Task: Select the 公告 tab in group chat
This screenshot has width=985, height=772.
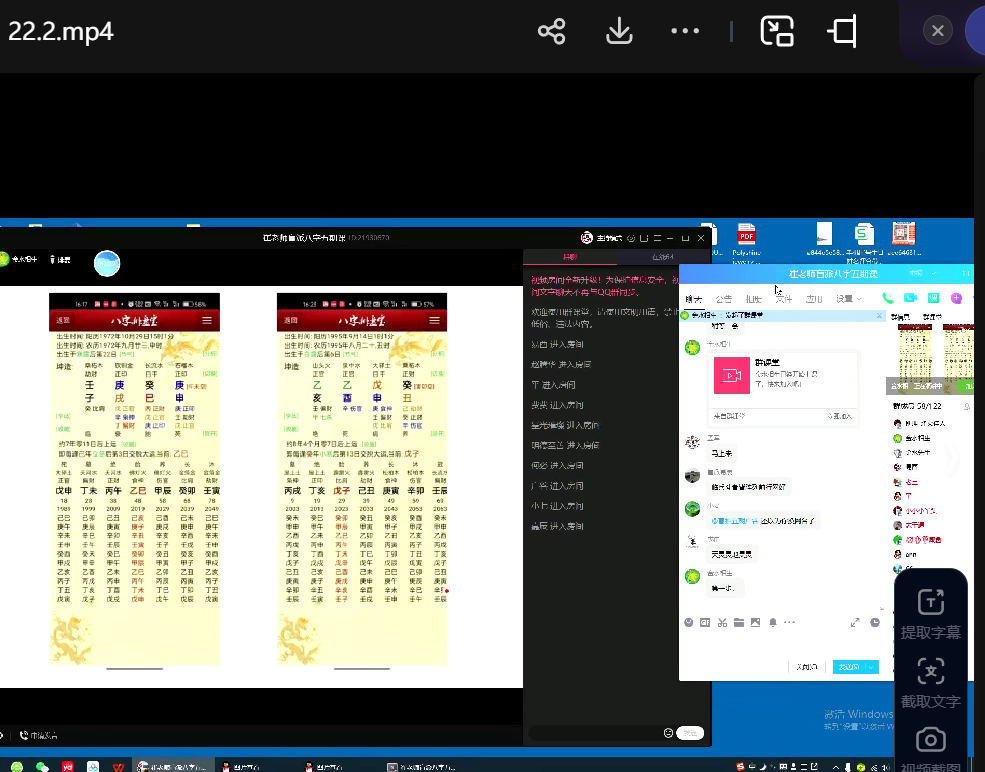Action: pyautogui.click(x=723, y=299)
